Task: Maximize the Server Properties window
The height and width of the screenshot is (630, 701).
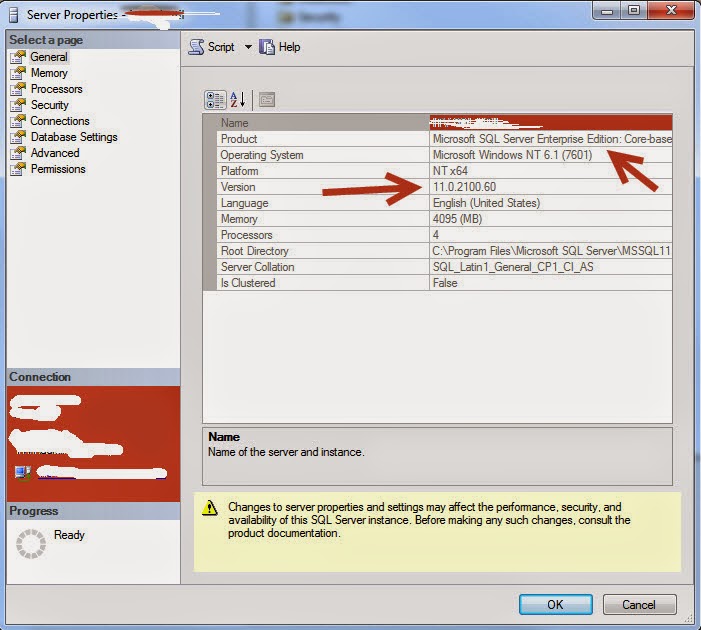Action: pos(634,10)
